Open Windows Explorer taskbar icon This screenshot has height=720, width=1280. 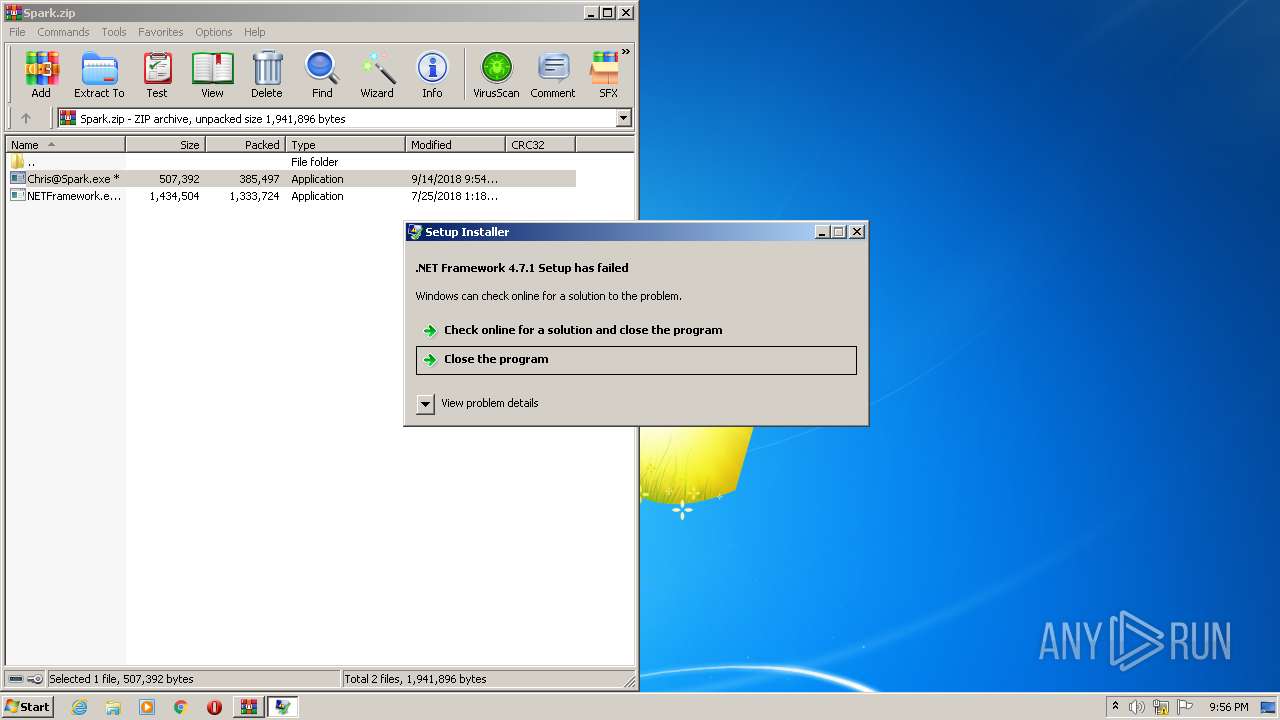click(113, 707)
